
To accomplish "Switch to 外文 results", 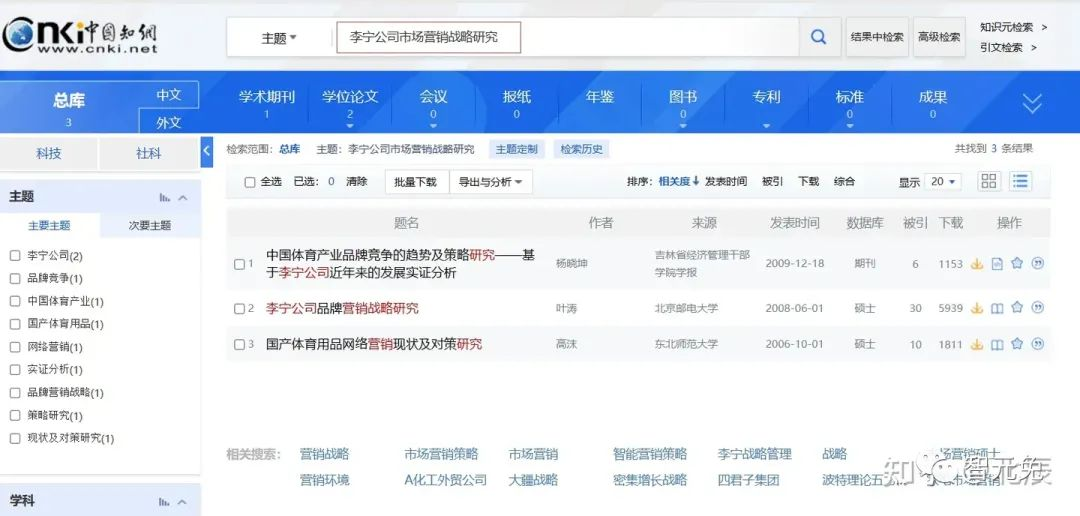I will coord(169,122).
